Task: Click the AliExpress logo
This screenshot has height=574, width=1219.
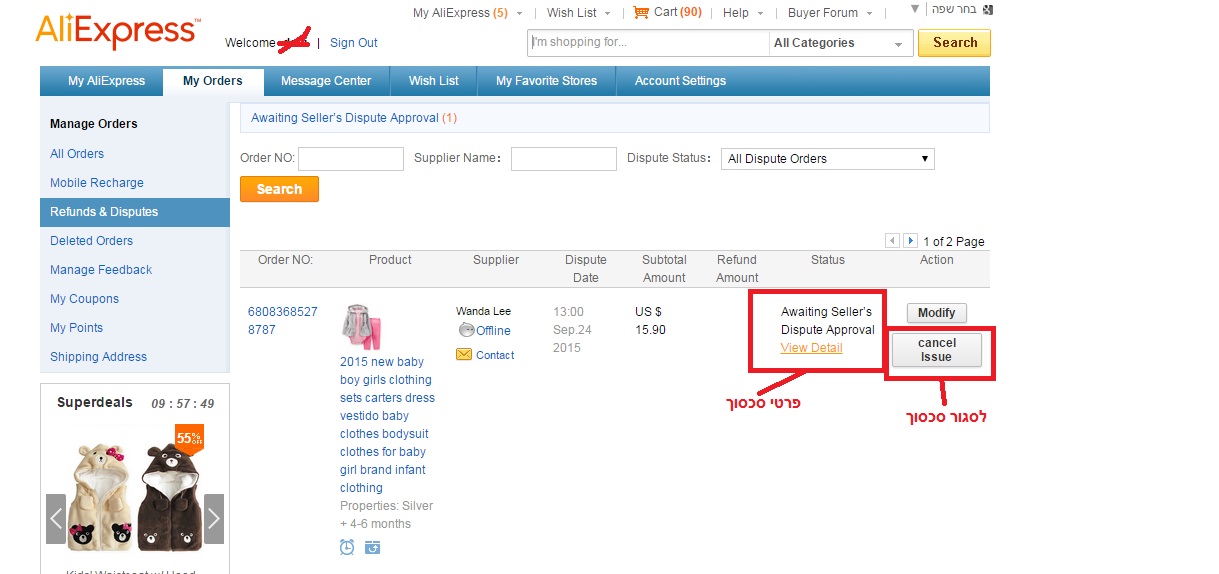Action: click(x=118, y=31)
